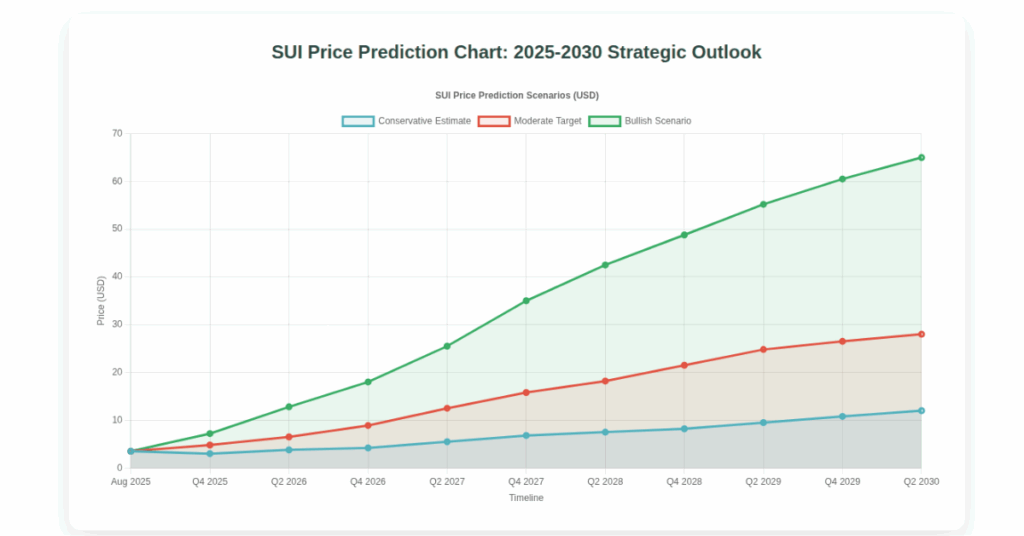Image resolution: width=1024 pixels, height=536 pixels.
Task: Click the SUI Price Prediction Scenarios subtitle
Action: point(517,95)
